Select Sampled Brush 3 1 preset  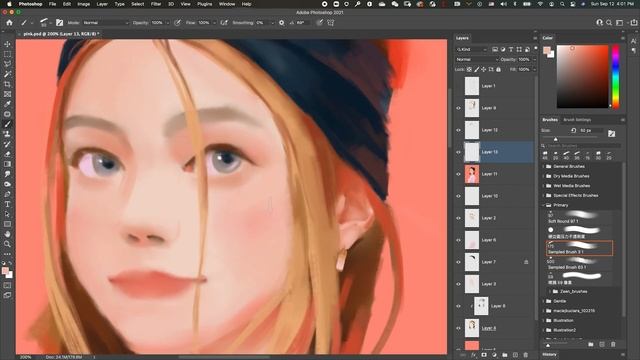[x=580, y=248]
